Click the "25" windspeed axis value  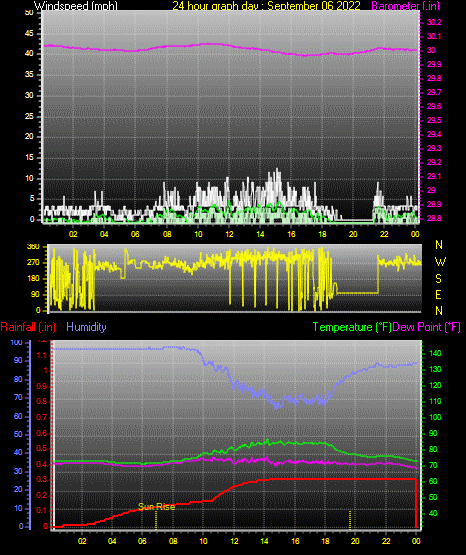point(29,116)
